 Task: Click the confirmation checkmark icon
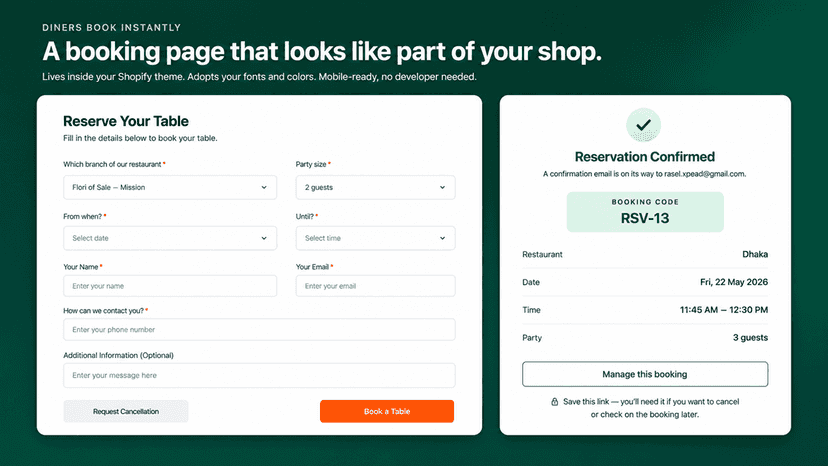coord(643,125)
